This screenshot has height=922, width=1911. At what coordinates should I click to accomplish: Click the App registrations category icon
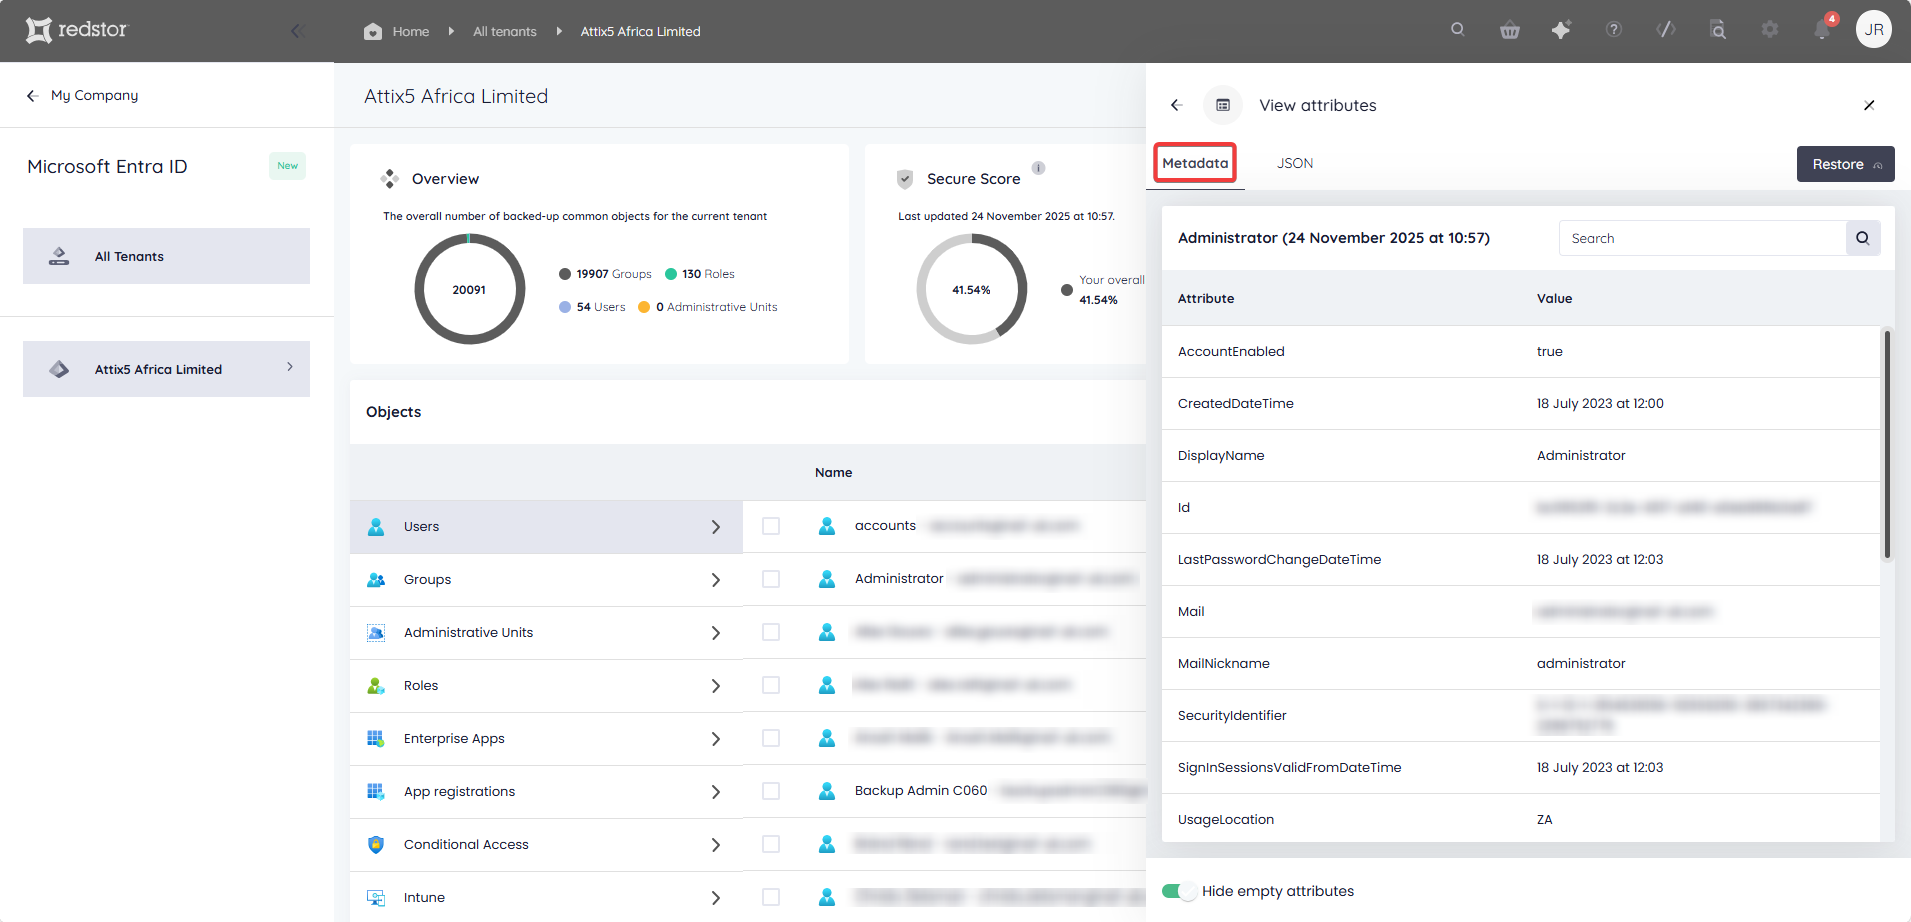pyautogui.click(x=376, y=792)
